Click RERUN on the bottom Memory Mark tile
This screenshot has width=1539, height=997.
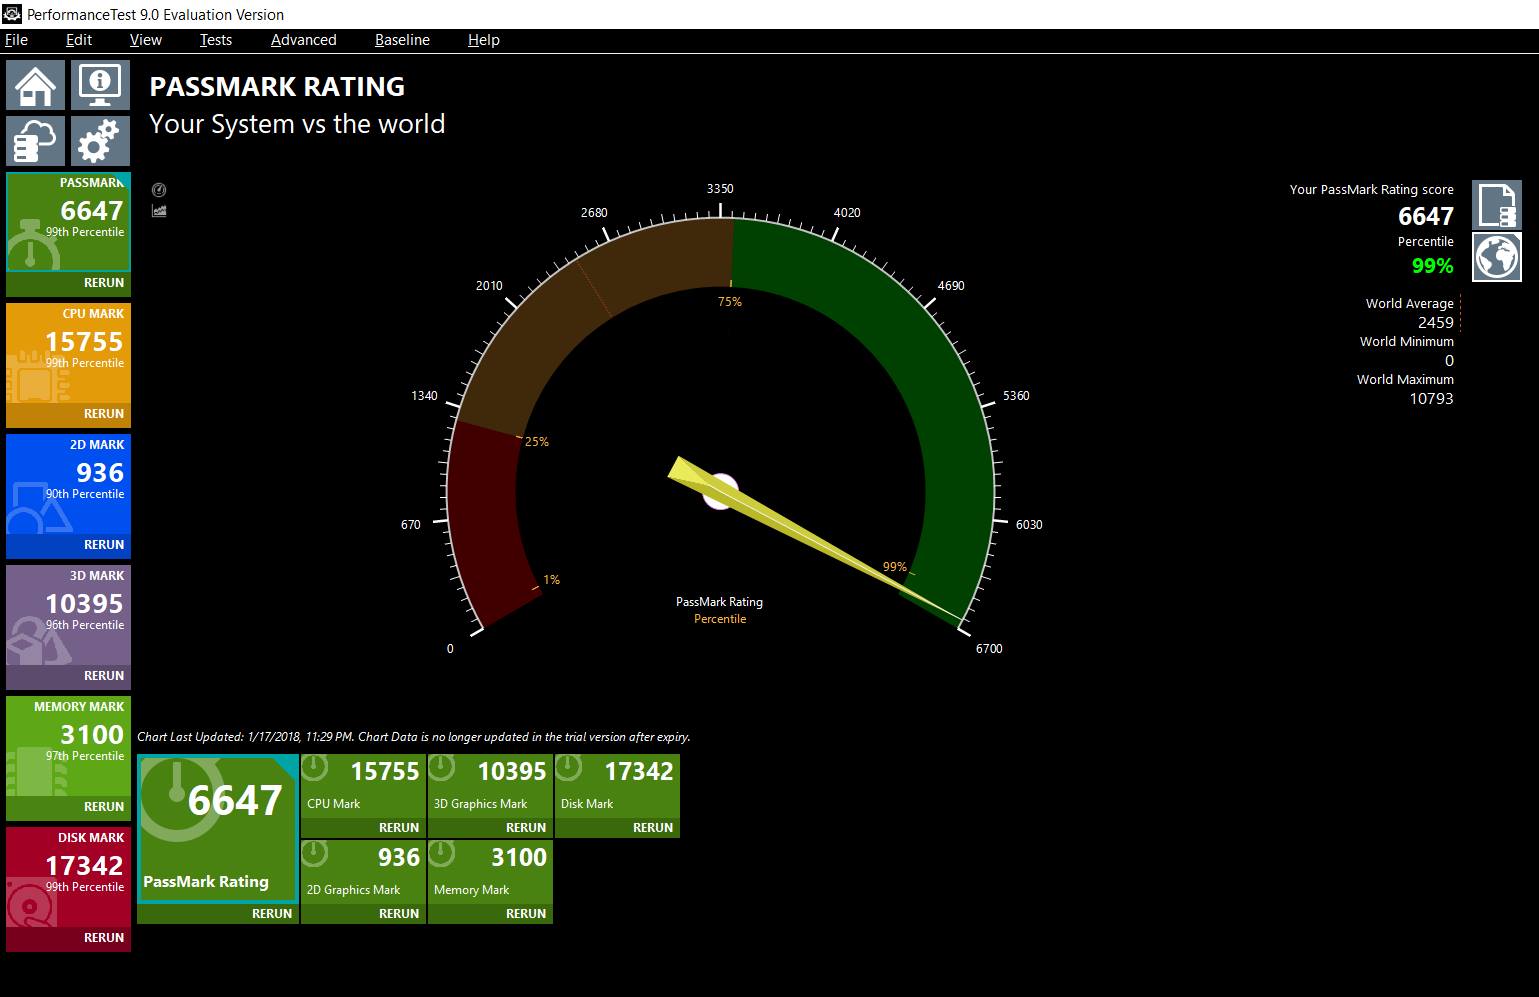(526, 914)
